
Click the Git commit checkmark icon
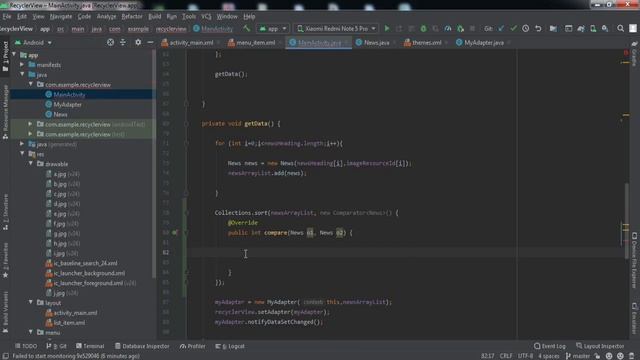coord(513,29)
